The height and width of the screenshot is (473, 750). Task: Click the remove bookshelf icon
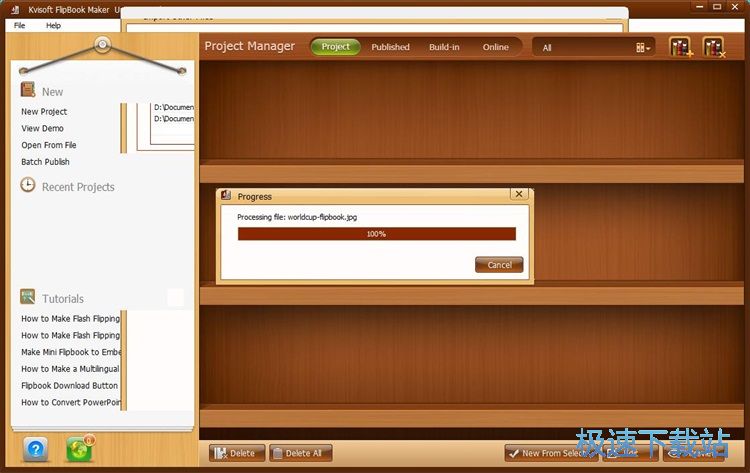click(x=714, y=47)
